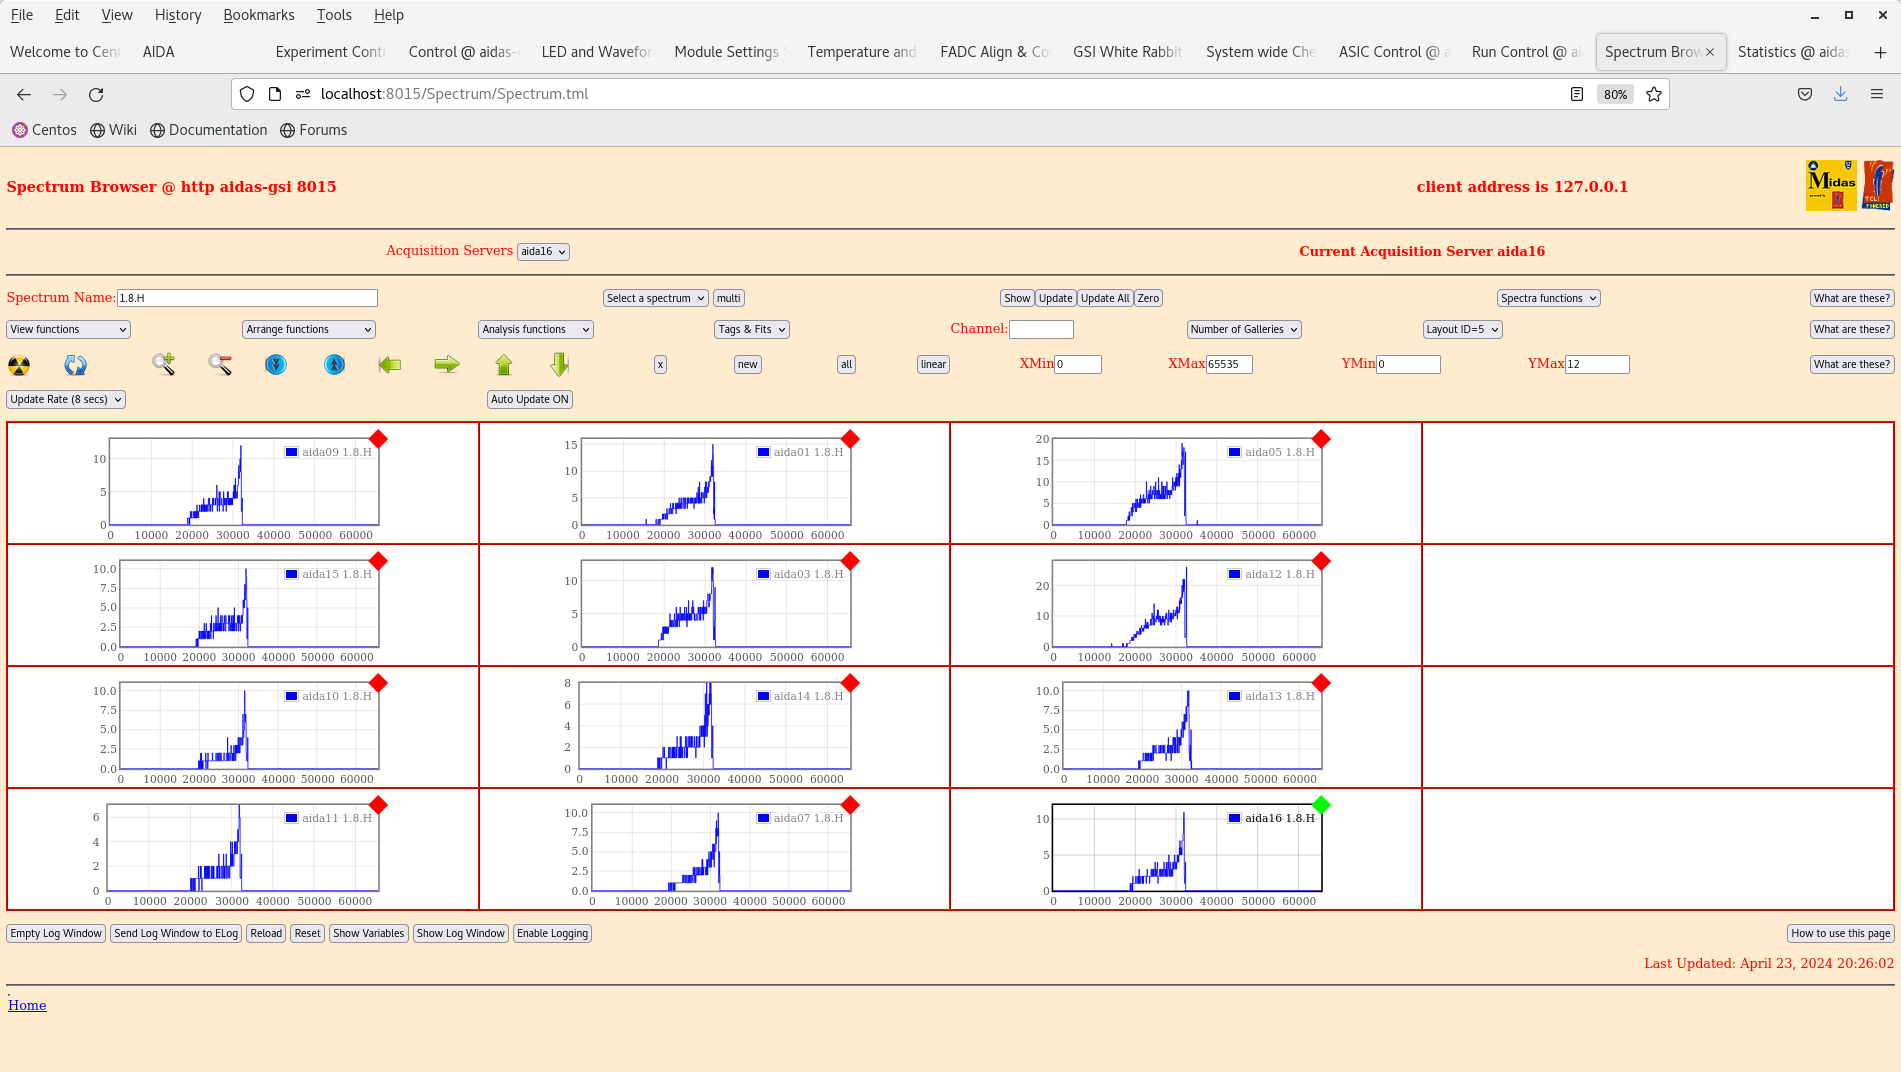
Task: Open the Update Rate dropdown
Action: tap(66, 399)
